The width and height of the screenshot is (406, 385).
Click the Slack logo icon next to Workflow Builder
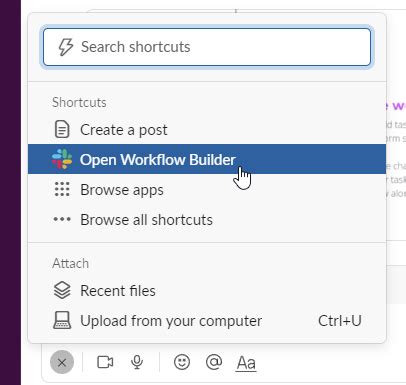click(x=62, y=159)
